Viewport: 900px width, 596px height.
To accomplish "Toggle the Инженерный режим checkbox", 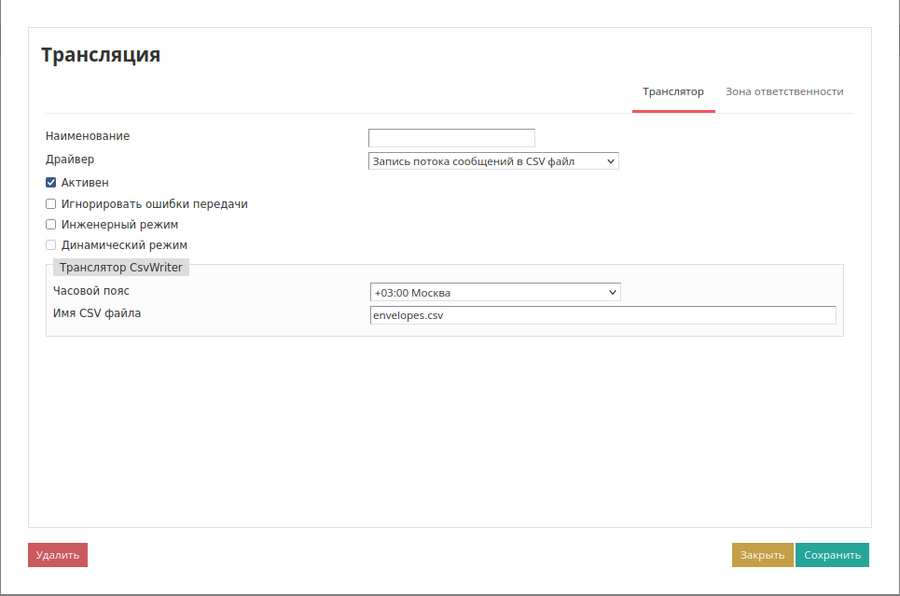I will [51, 225].
